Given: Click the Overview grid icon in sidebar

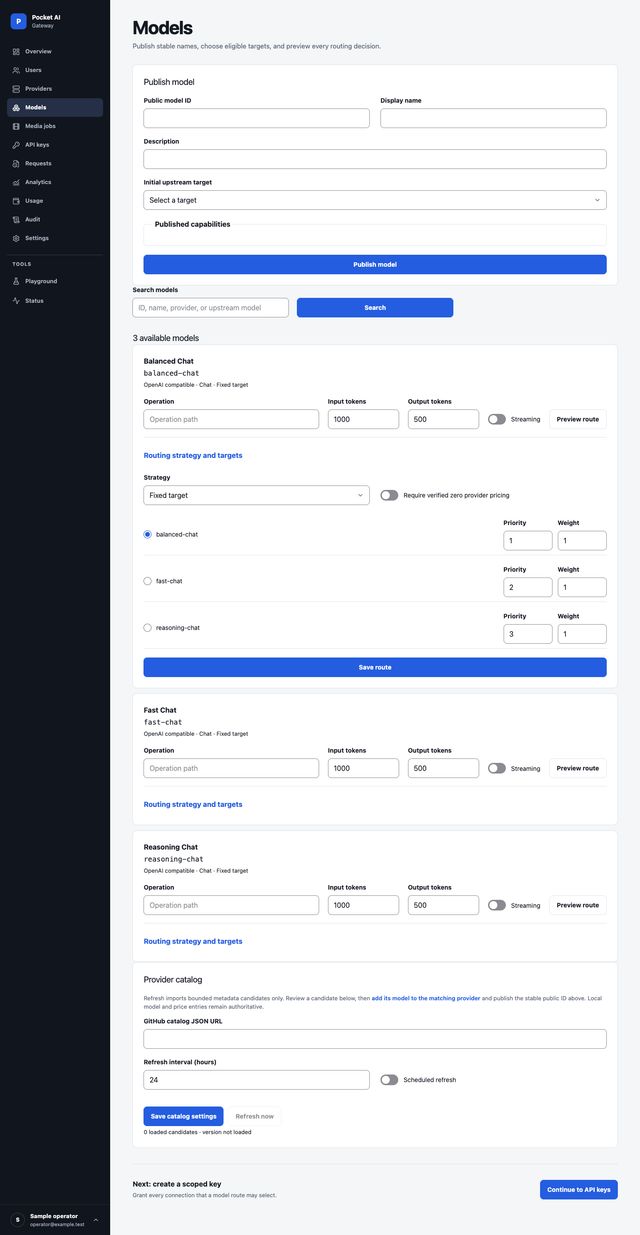Looking at the screenshot, I should 16,51.
